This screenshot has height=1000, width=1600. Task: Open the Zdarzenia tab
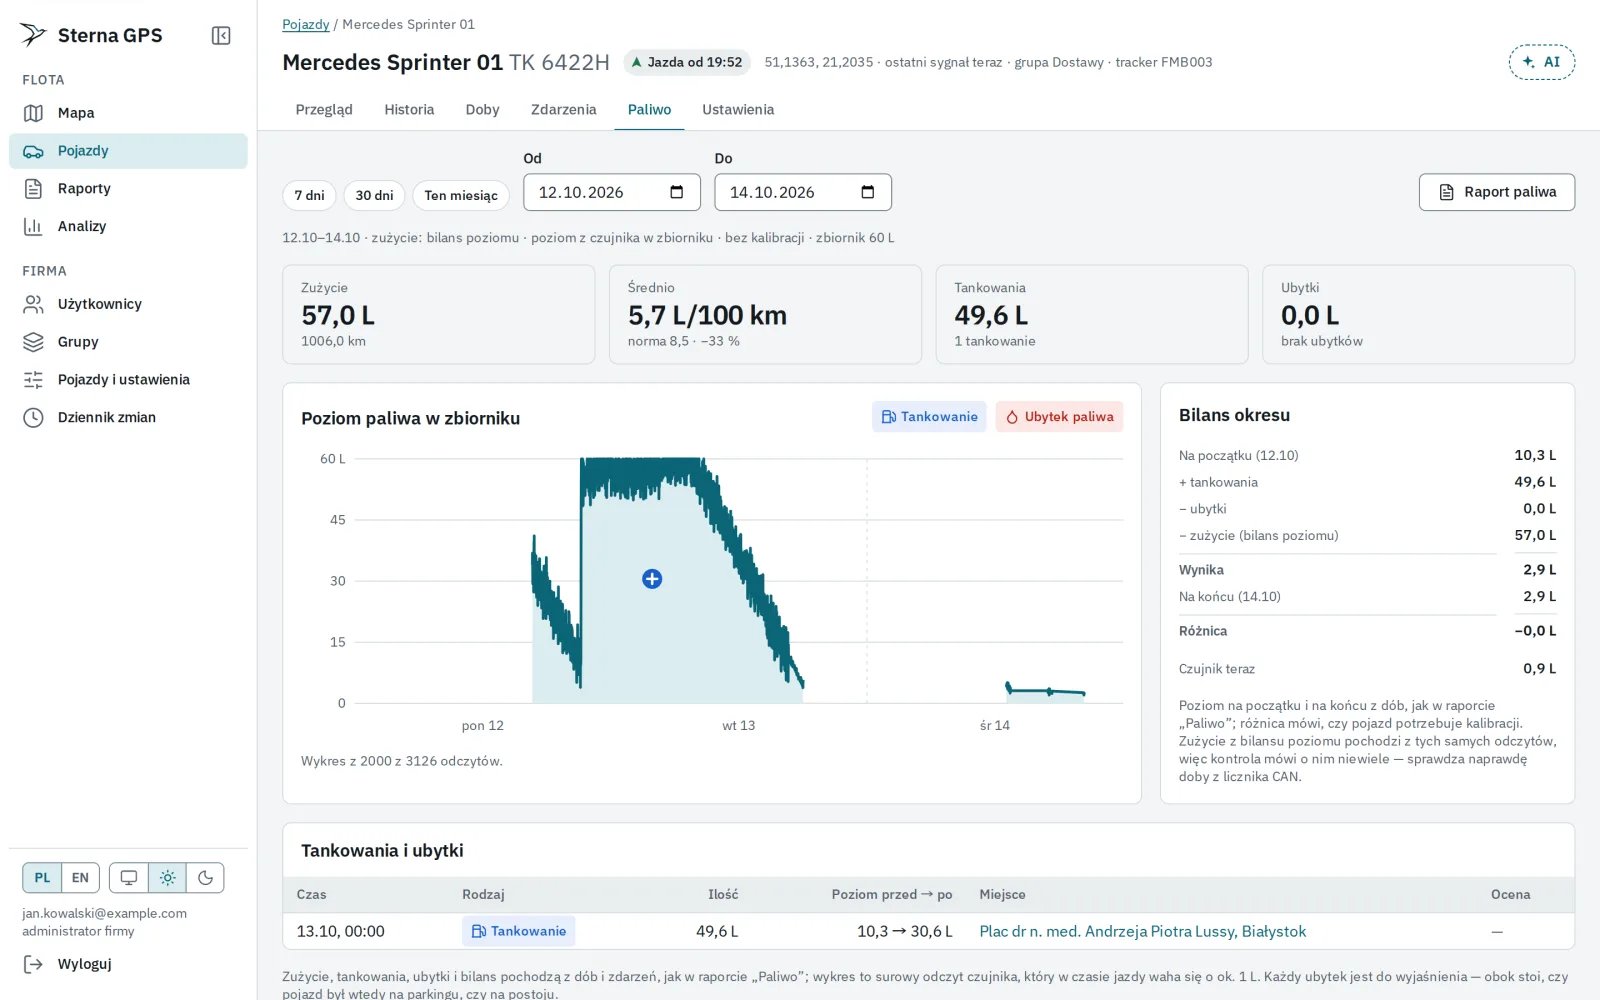click(563, 110)
